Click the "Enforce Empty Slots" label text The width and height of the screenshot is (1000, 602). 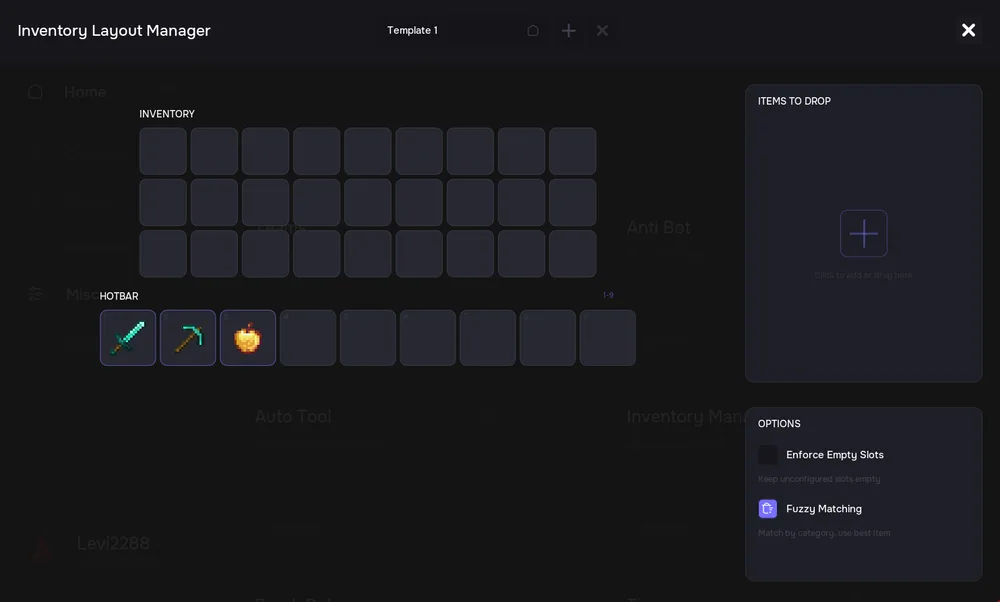835,455
